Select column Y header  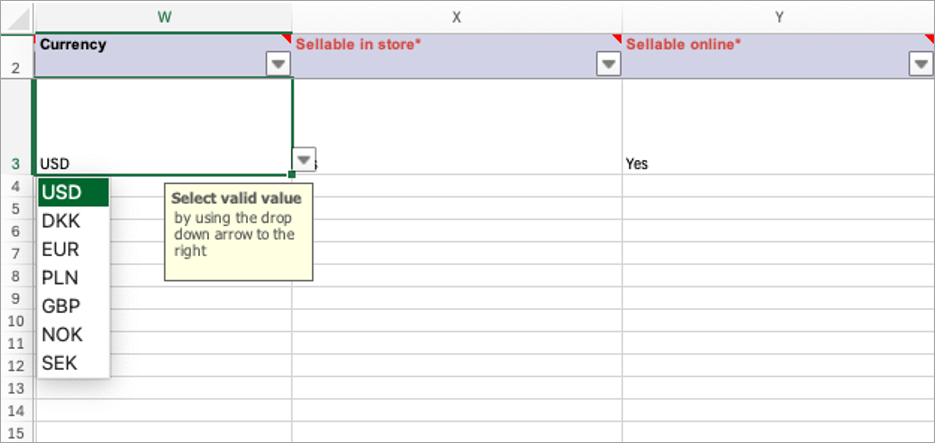click(x=777, y=16)
